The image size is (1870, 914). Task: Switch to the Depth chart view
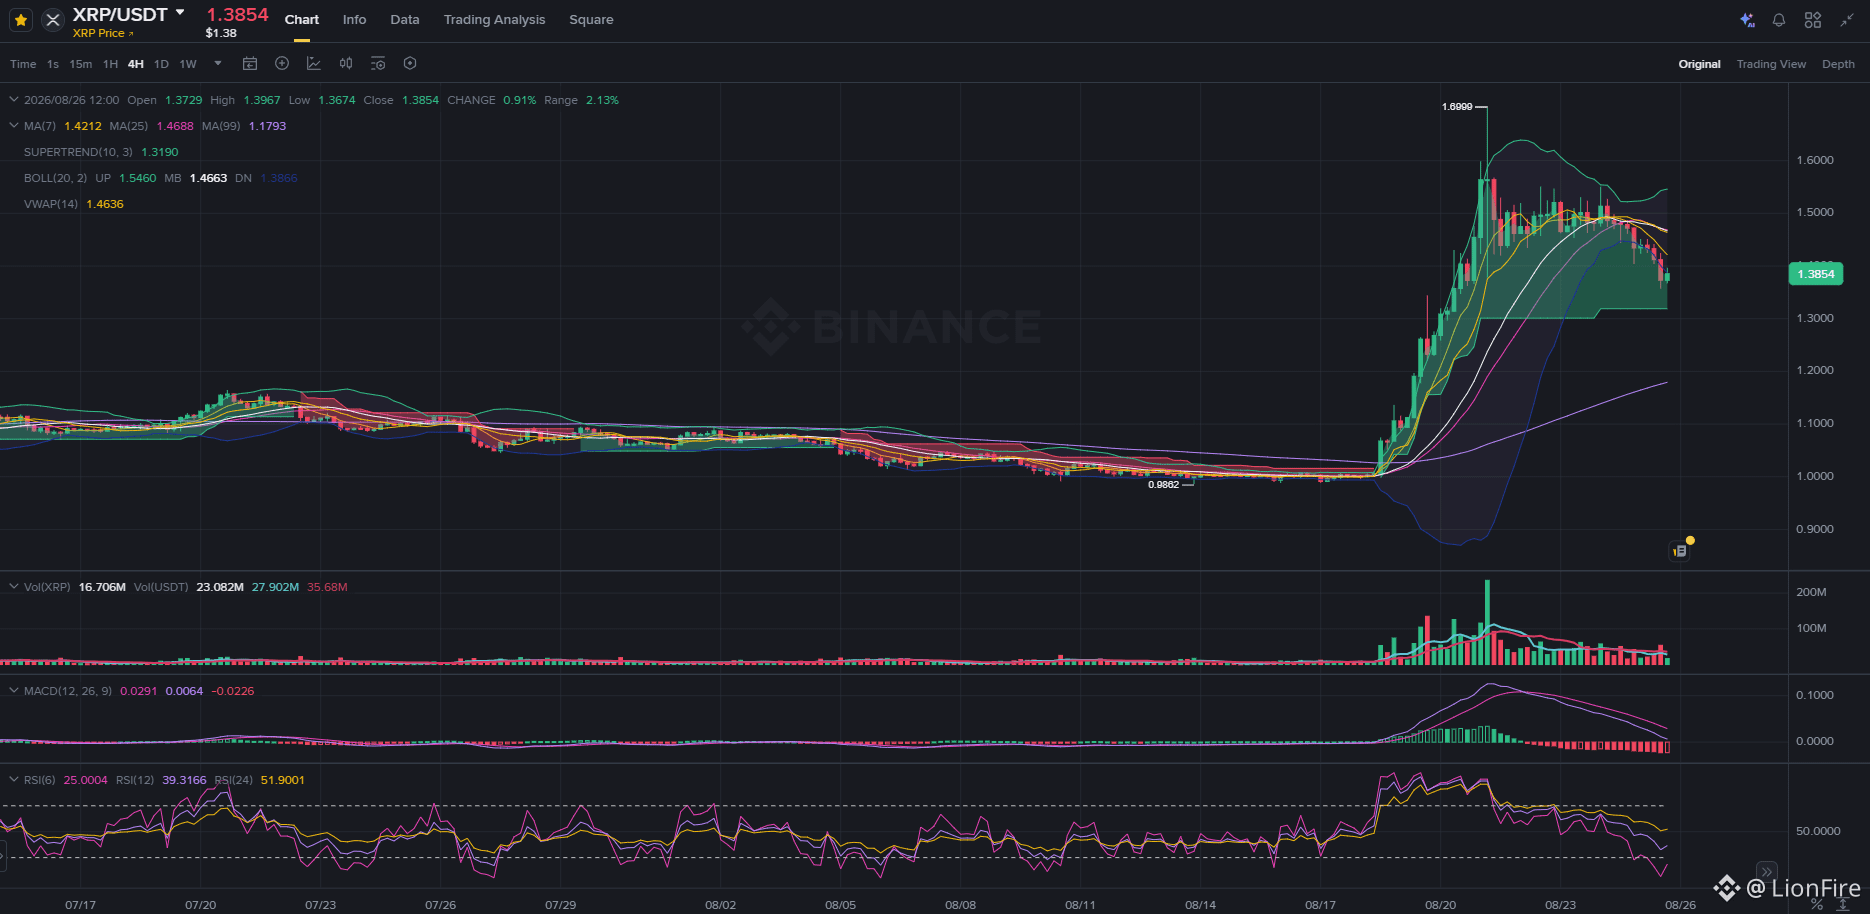tap(1838, 64)
